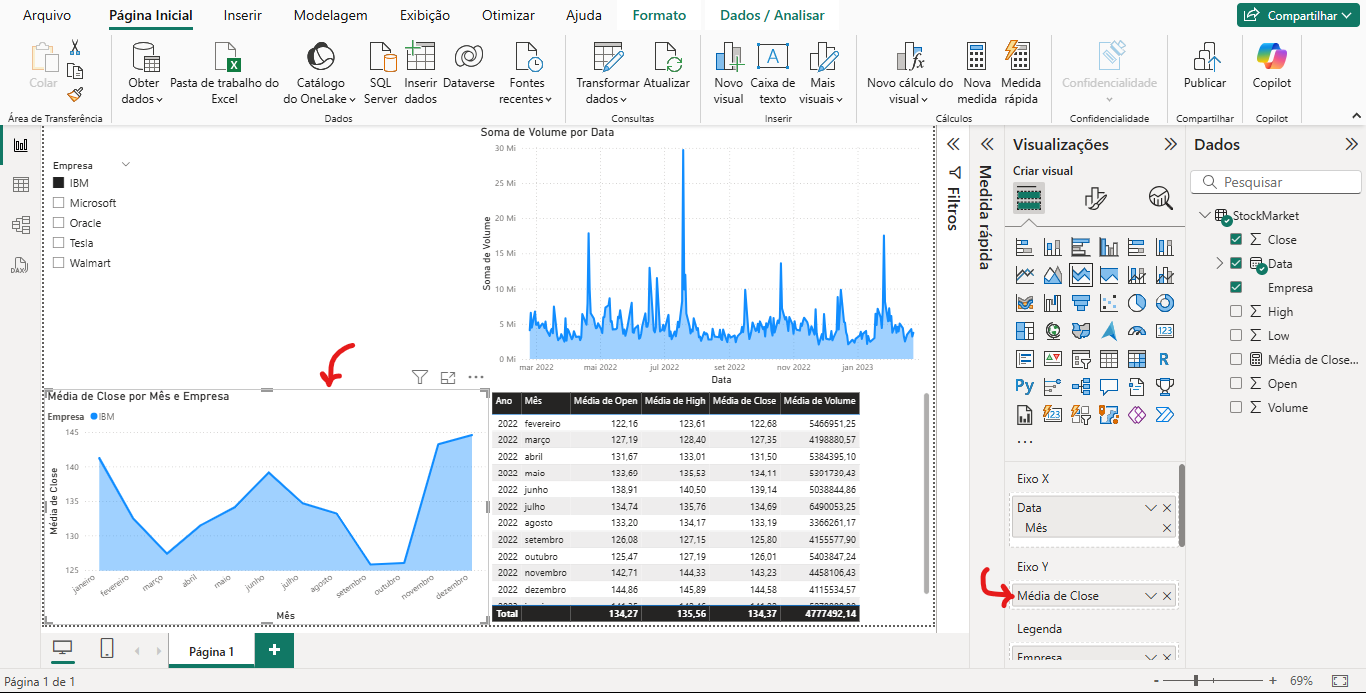The height and width of the screenshot is (693, 1366).
Task: Tick the Low field checkbox
Action: (x=1236, y=335)
